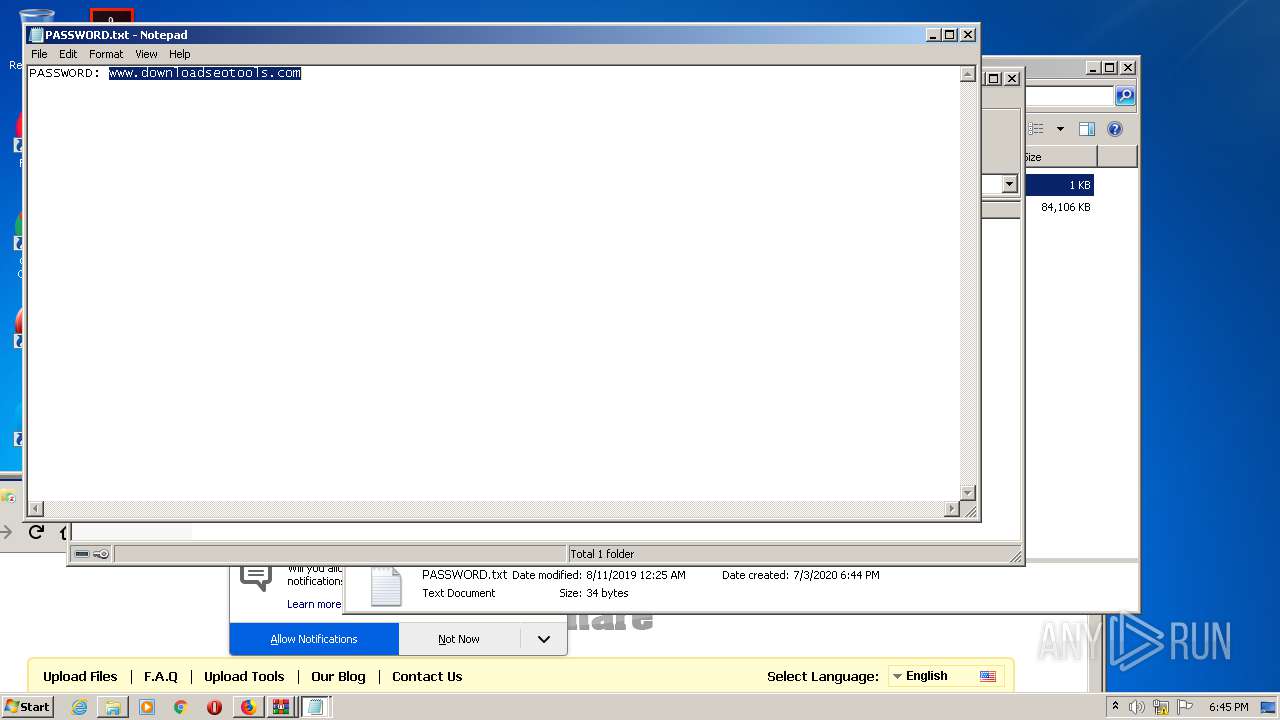
Task: Close the WinRAR window behind Notepad
Action: click(1012, 78)
